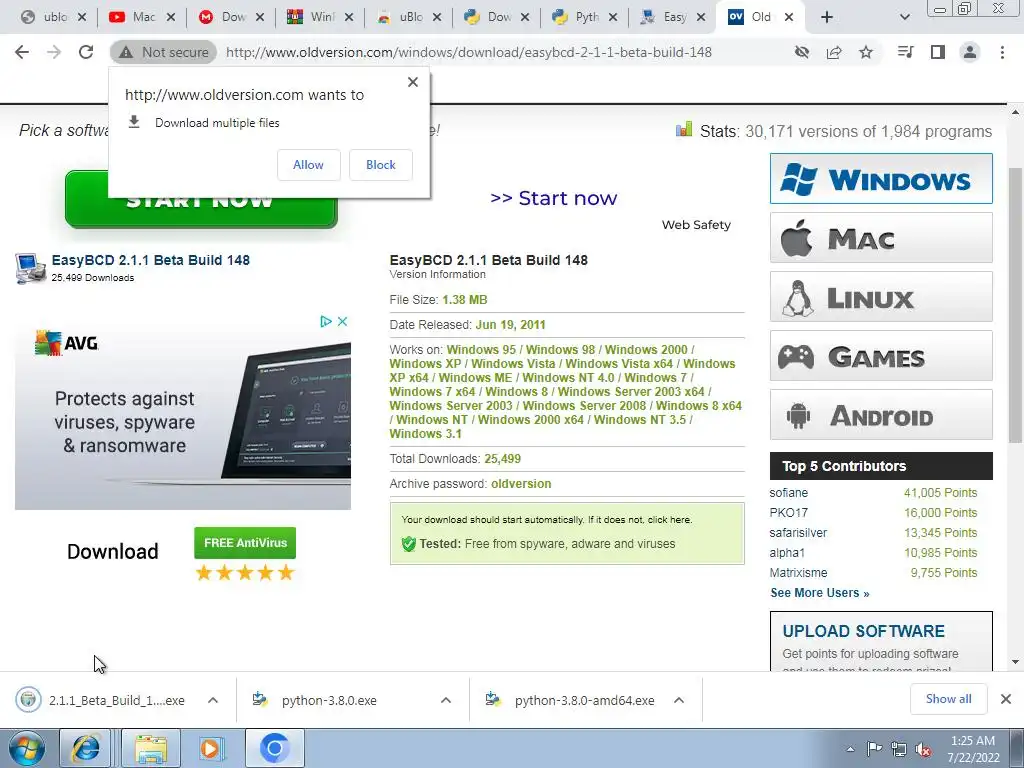This screenshot has height=768, width=1024.
Task: Select the Android platform button
Action: click(x=881, y=415)
